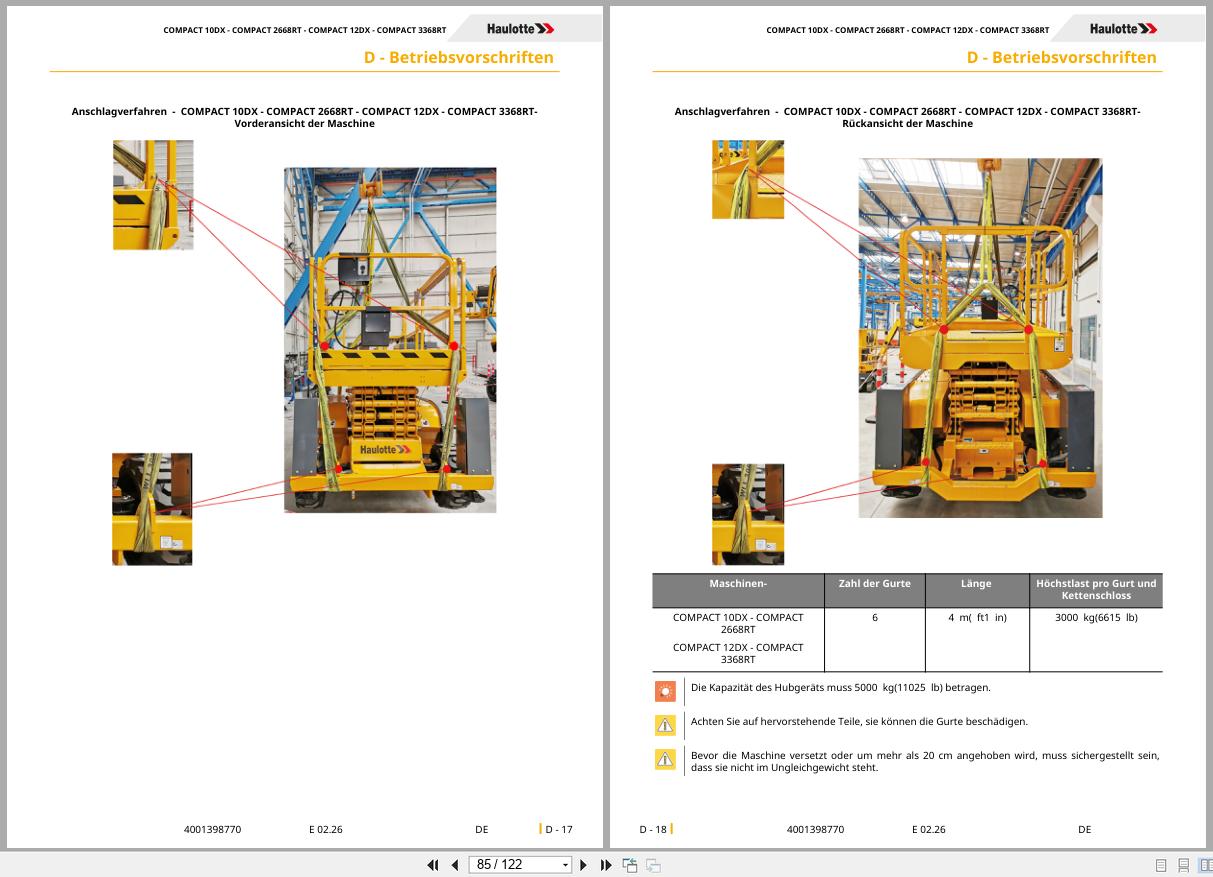
Task: Click warning icon beside 'Achten Sie' text
Action: coord(665,725)
